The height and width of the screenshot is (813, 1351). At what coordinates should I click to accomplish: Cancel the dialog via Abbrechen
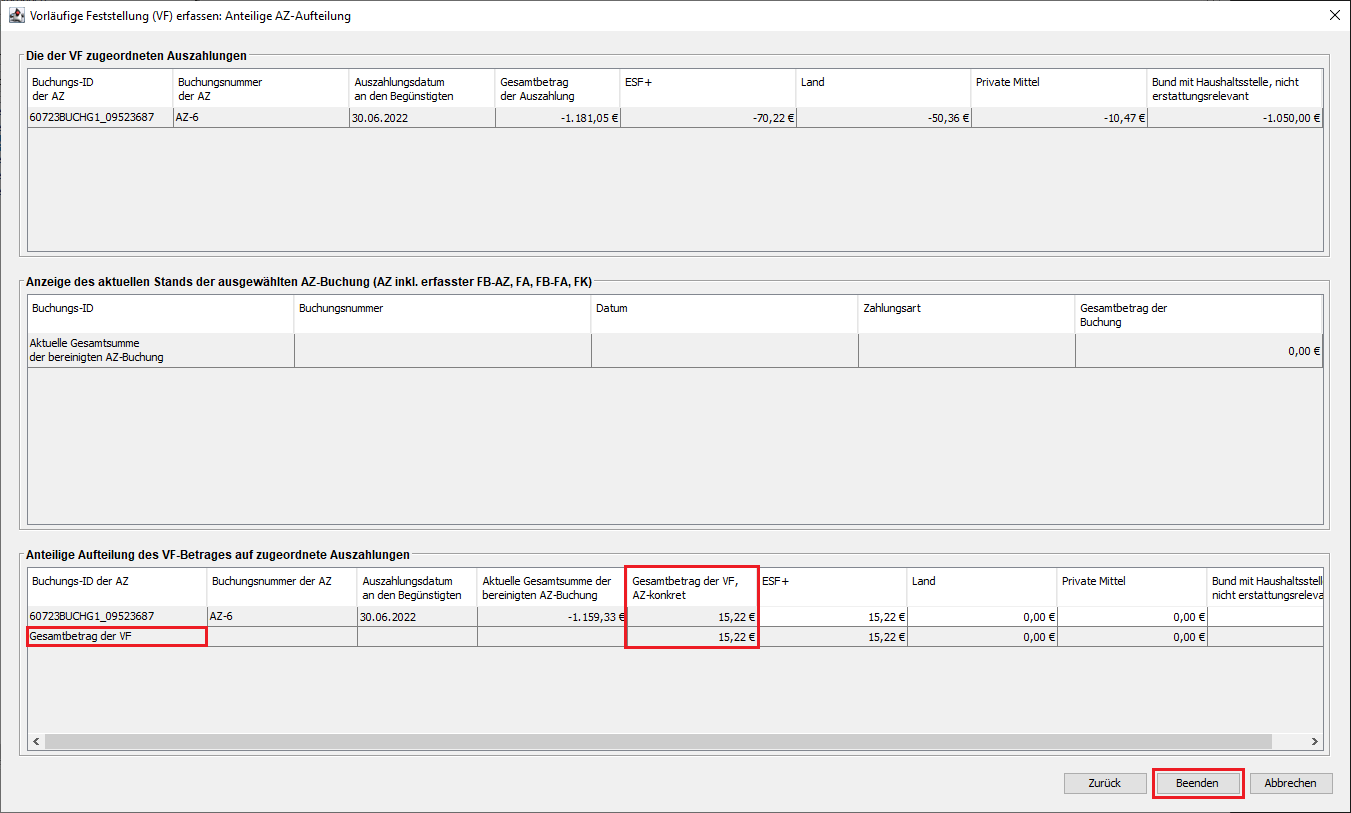(x=1291, y=783)
